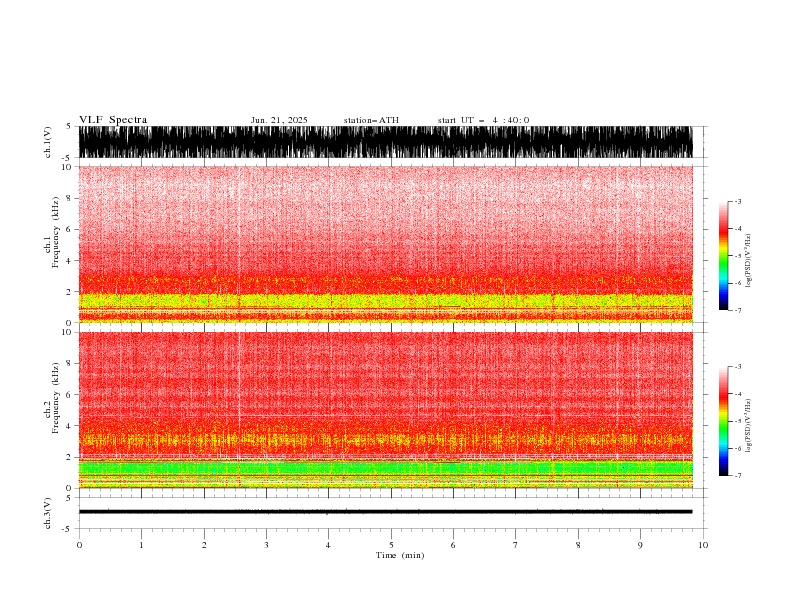Click the lower "log(PSD)(V²/Hz)" colorbar label
The image size is (792, 612).
pyautogui.click(x=748, y=425)
